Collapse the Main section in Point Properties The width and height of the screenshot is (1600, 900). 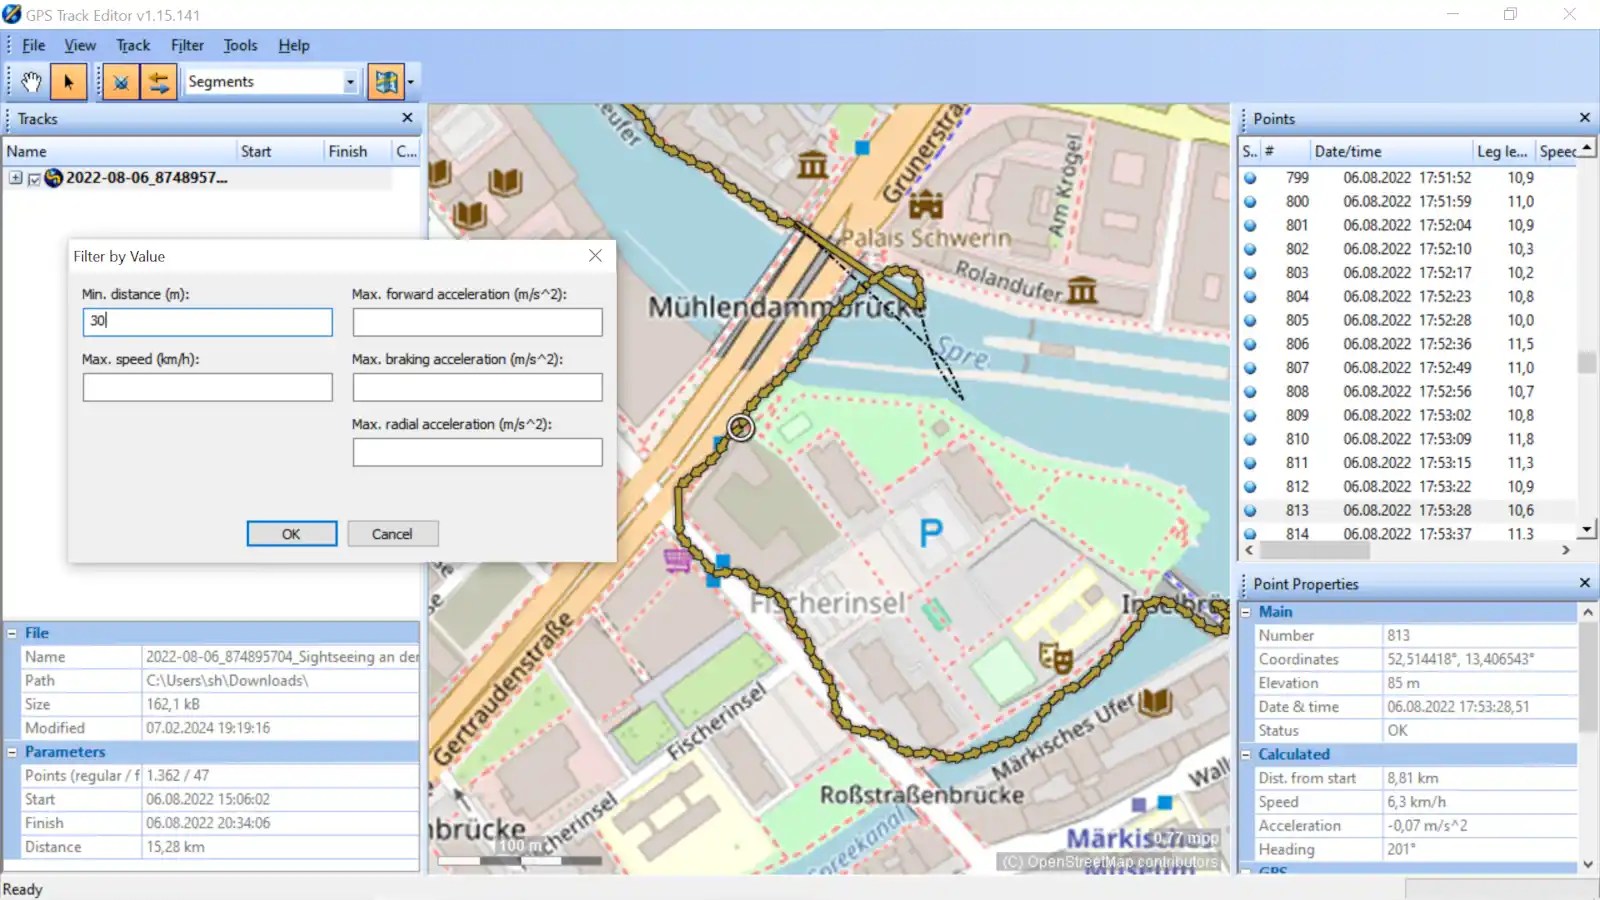pyautogui.click(x=1246, y=612)
